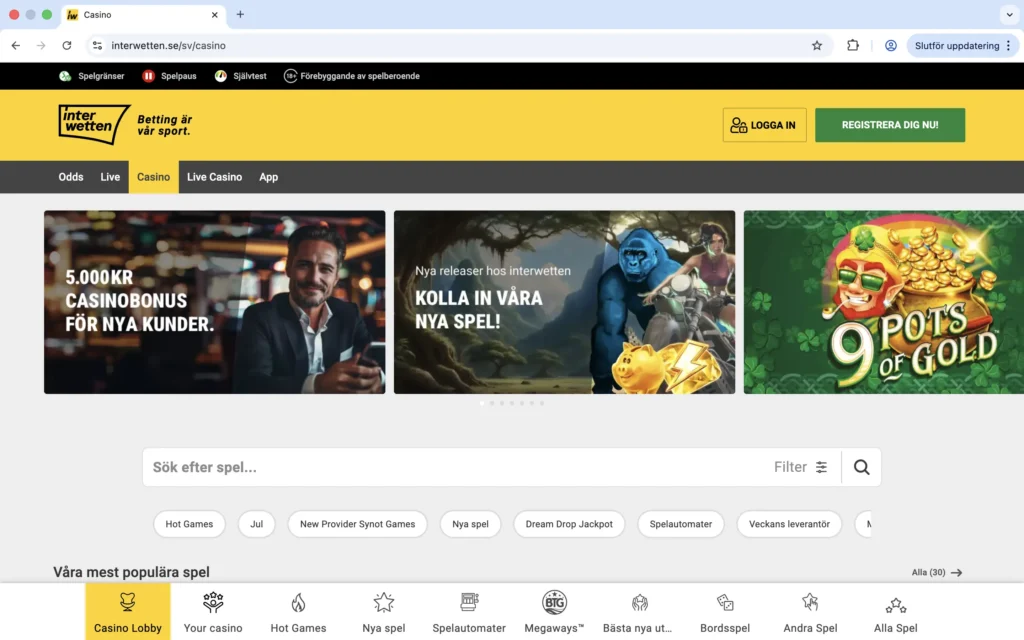Open the Odds menu item
This screenshot has height=640, width=1024.
[70, 177]
